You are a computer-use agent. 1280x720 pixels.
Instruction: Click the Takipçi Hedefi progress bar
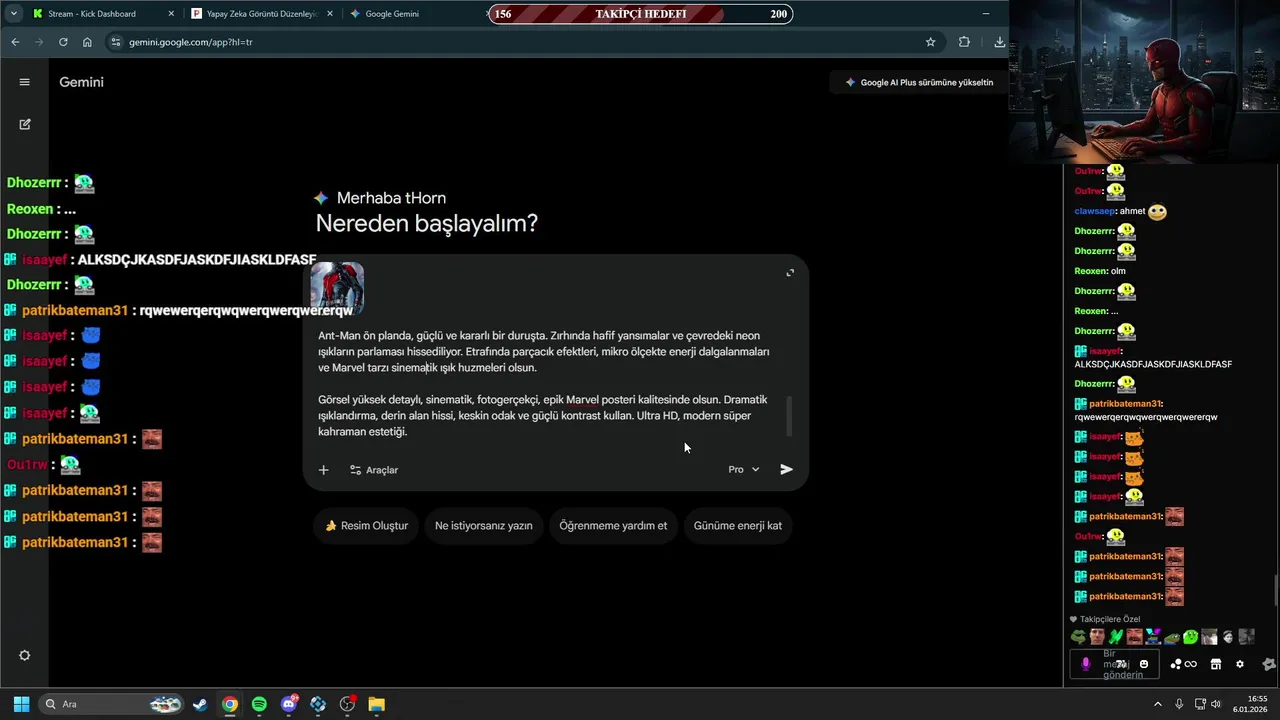click(641, 14)
